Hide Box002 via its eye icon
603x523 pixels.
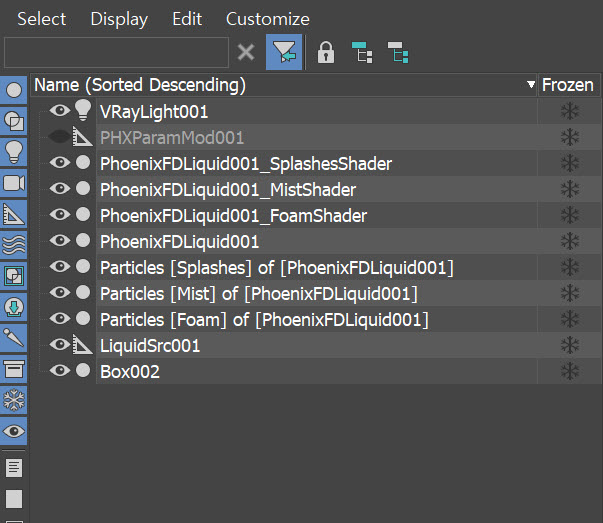[x=60, y=370]
